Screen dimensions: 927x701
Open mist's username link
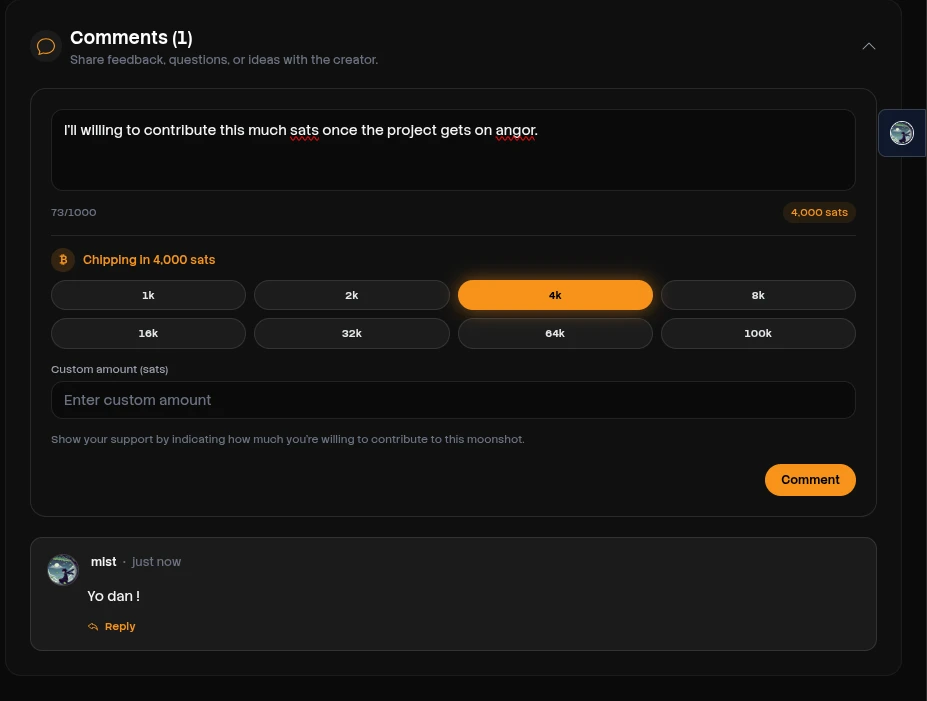pyautogui.click(x=103, y=562)
